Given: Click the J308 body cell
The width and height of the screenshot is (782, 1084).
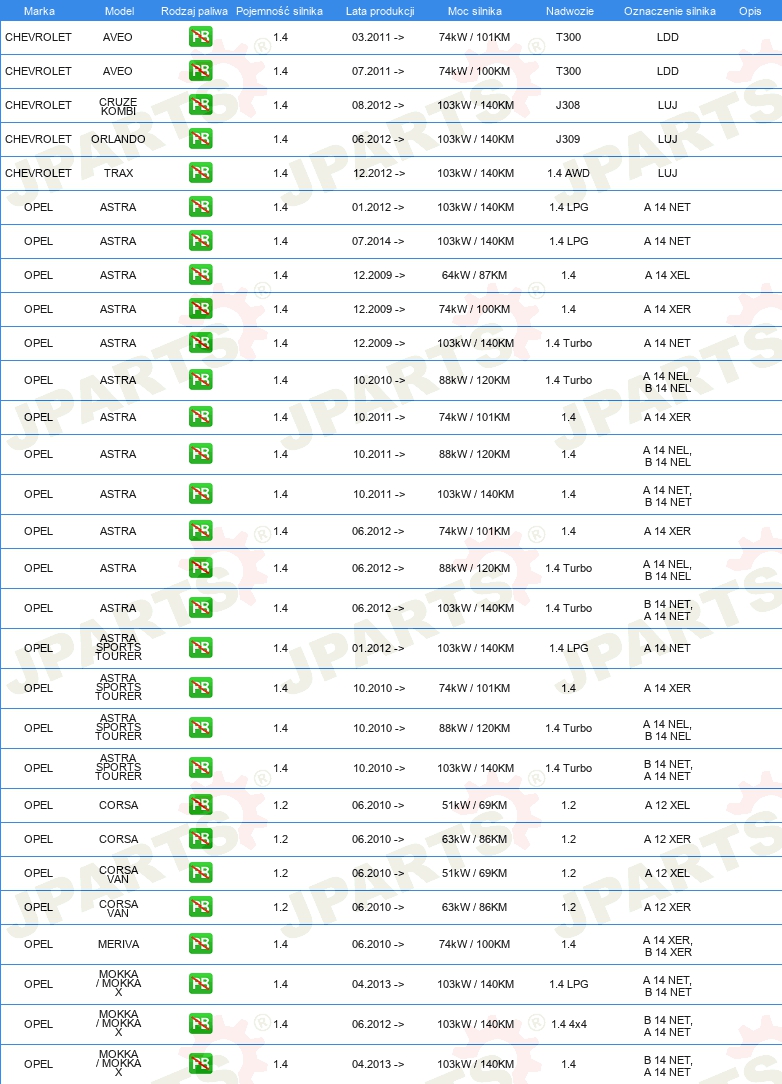Looking at the screenshot, I should coord(568,105).
